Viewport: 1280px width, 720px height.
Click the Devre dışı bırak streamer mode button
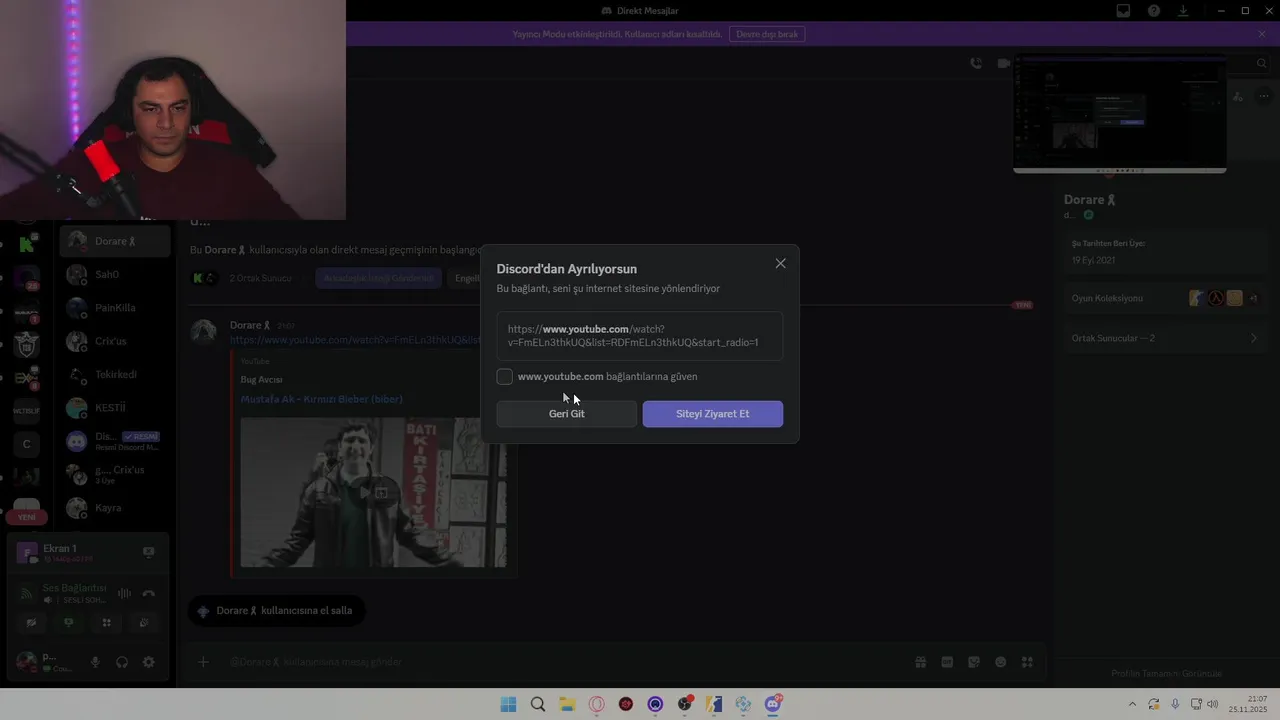[767, 34]
